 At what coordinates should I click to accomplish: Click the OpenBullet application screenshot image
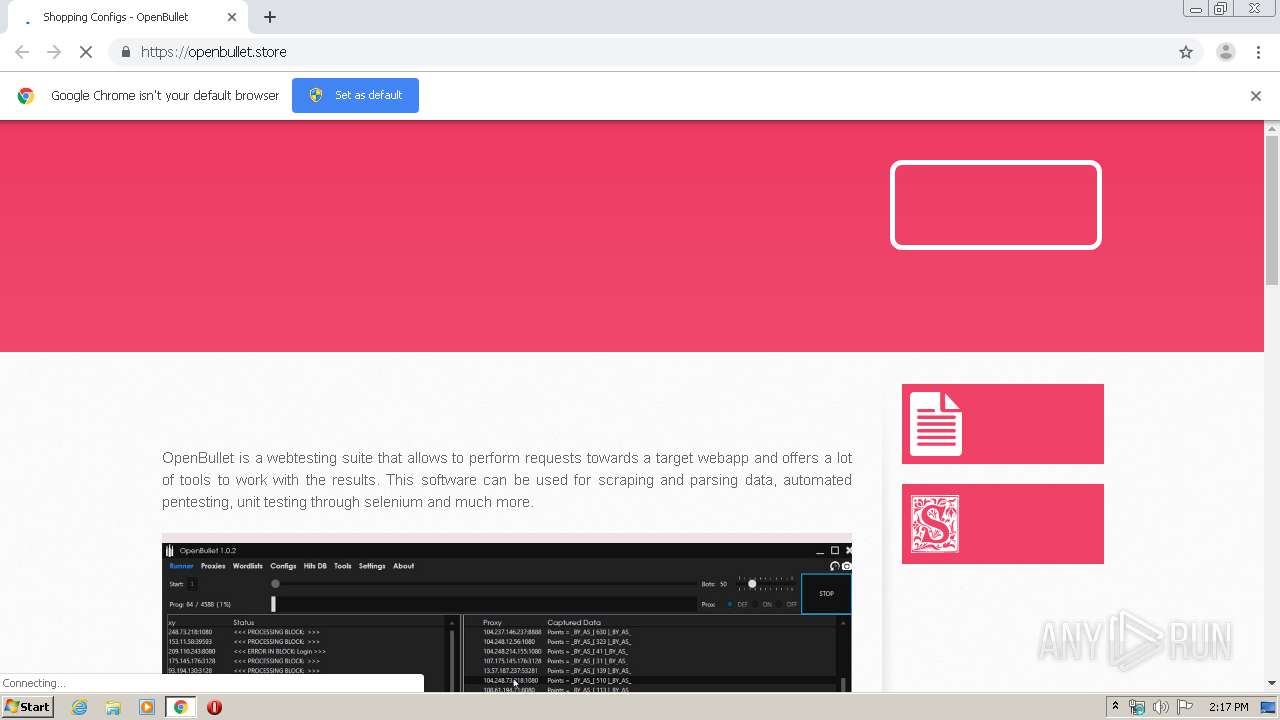pyautogui.click(x=507, y=614)
